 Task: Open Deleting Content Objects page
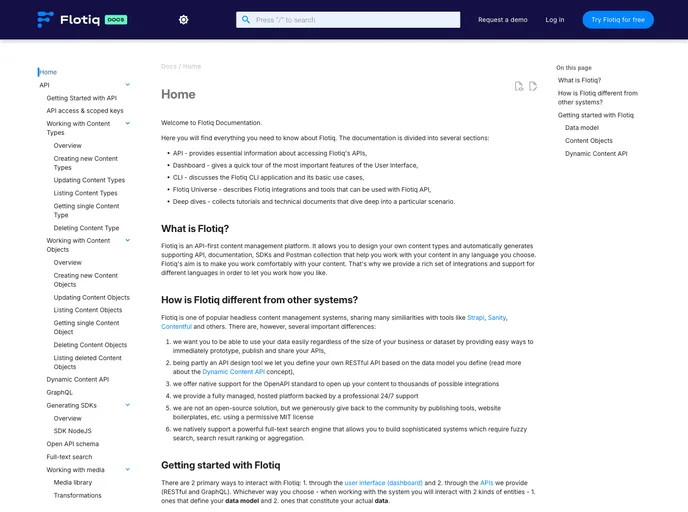click(90, 345)
